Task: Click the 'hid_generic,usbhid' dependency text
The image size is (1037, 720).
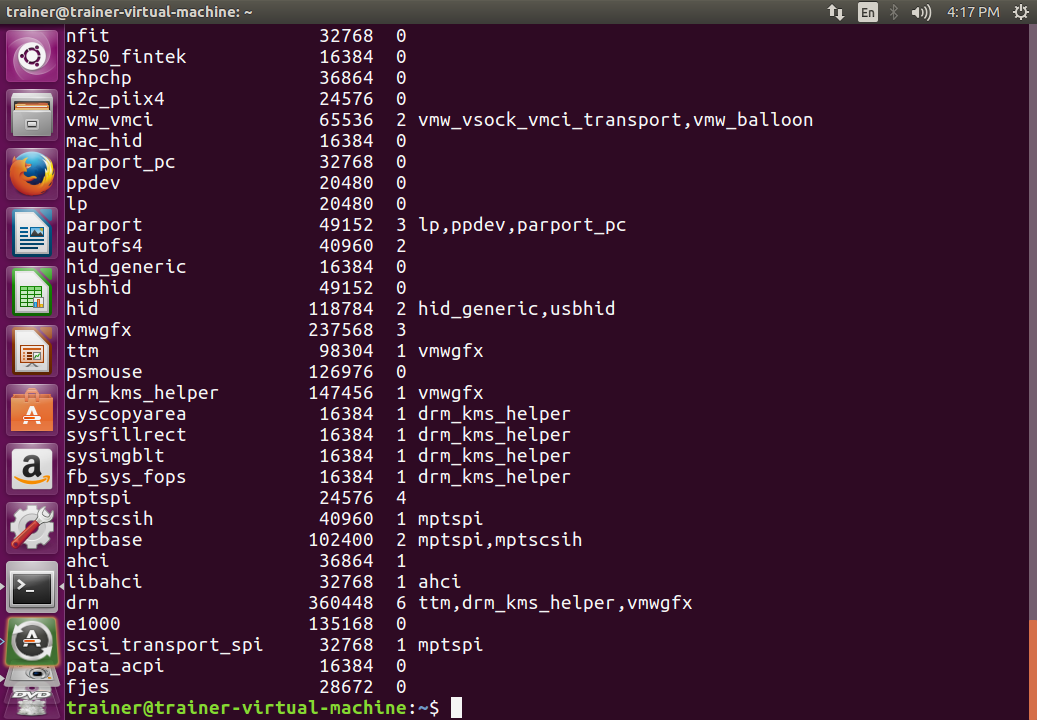Action: pyautogui.click(x=517, y=309)
